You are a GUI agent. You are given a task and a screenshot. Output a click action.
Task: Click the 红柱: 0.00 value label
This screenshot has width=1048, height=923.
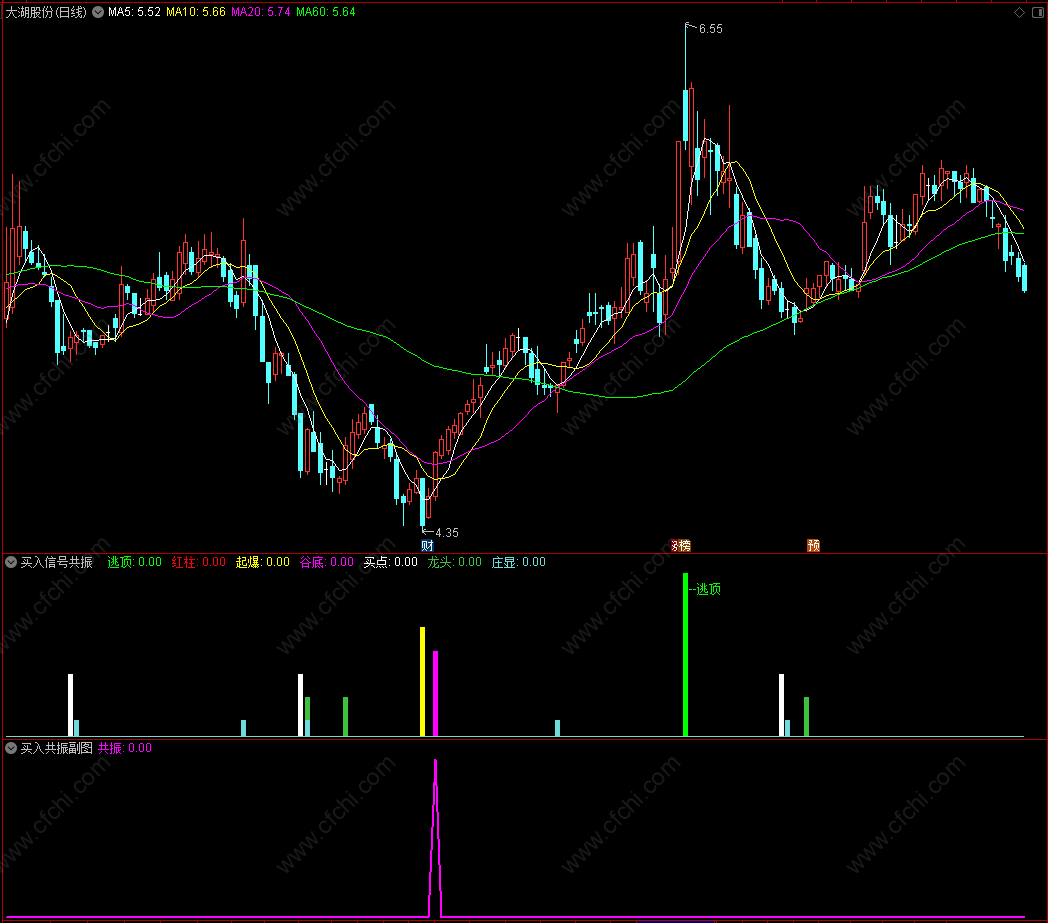199,562
